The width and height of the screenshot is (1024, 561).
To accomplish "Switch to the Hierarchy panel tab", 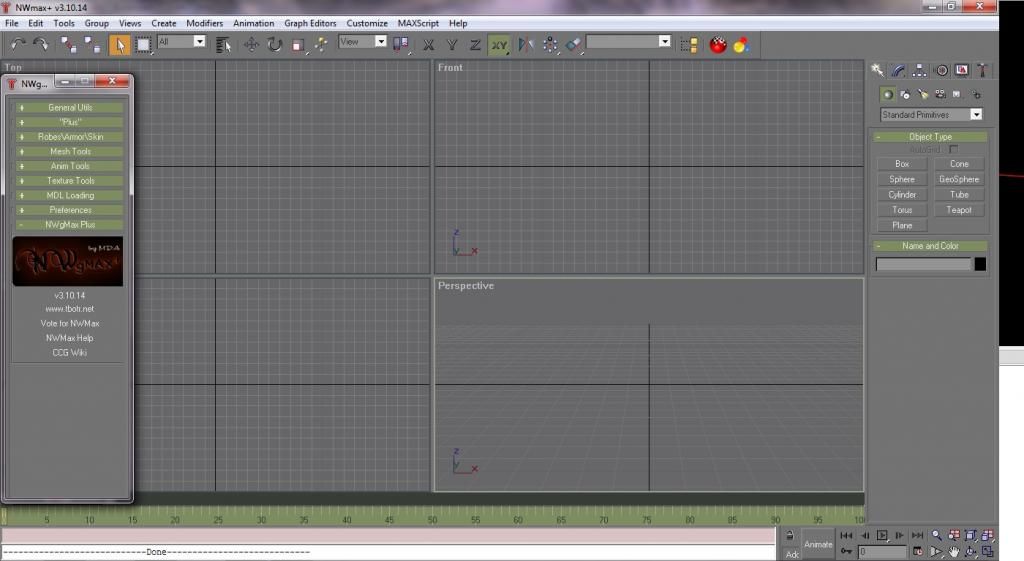I will coord(919,70).
